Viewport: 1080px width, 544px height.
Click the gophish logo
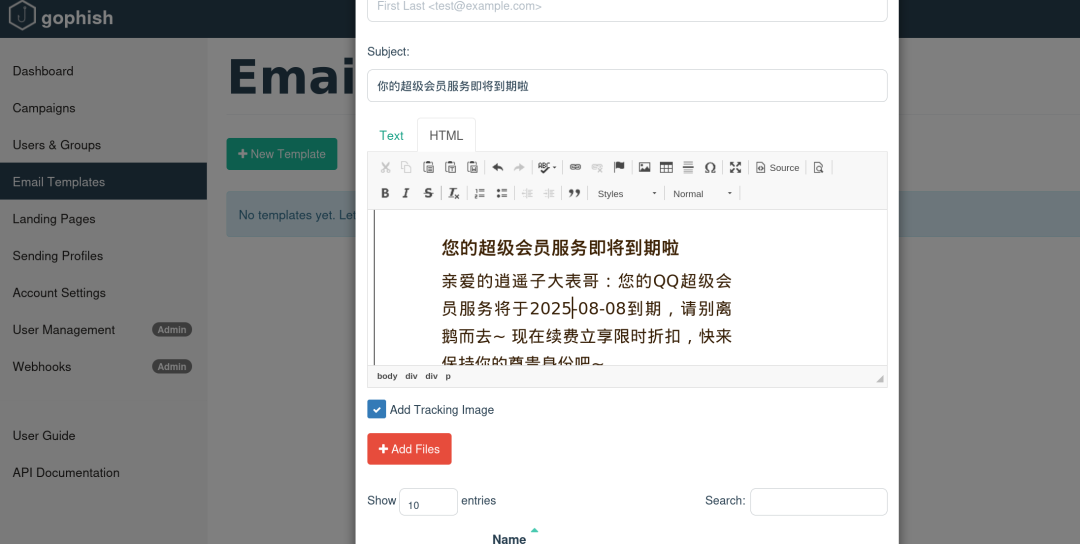pyautogui.click(x=61, y=17)
